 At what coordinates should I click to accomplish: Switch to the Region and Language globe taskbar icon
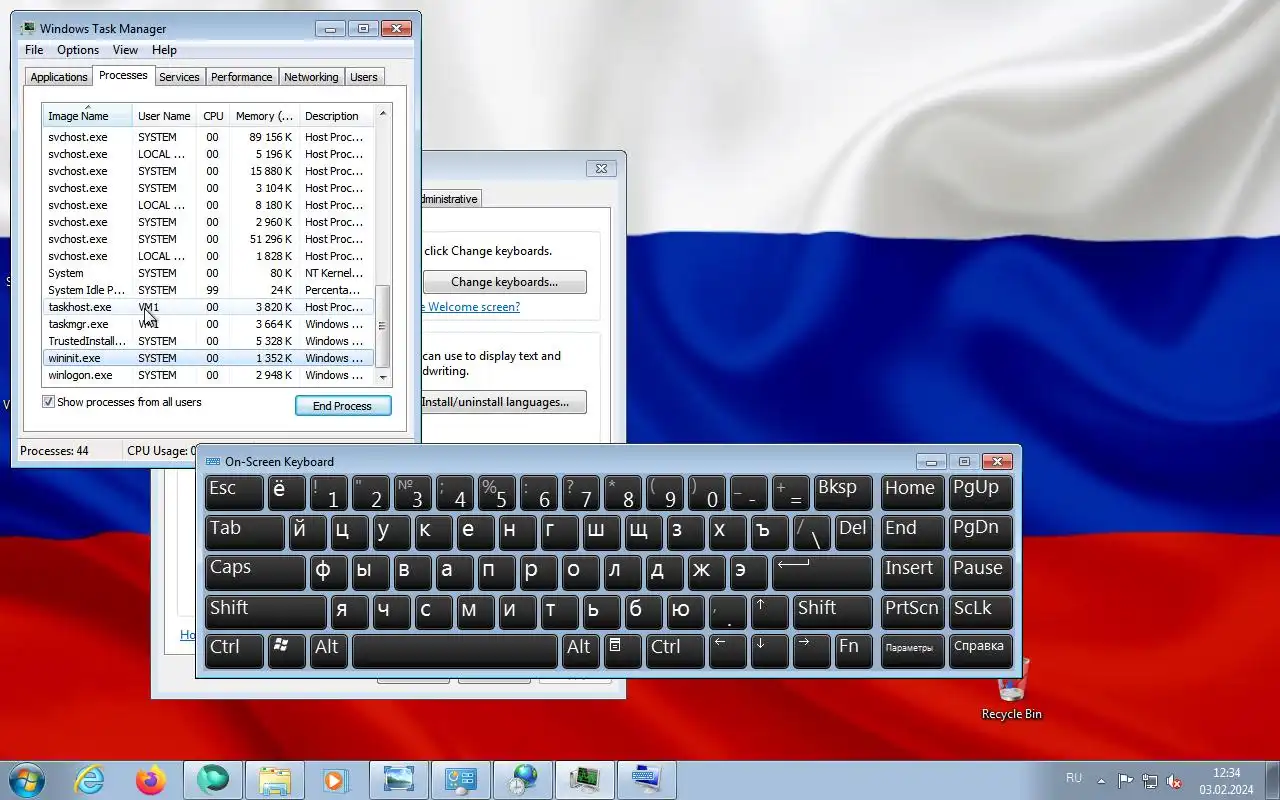pyautogui.click(x=522, y=780)
